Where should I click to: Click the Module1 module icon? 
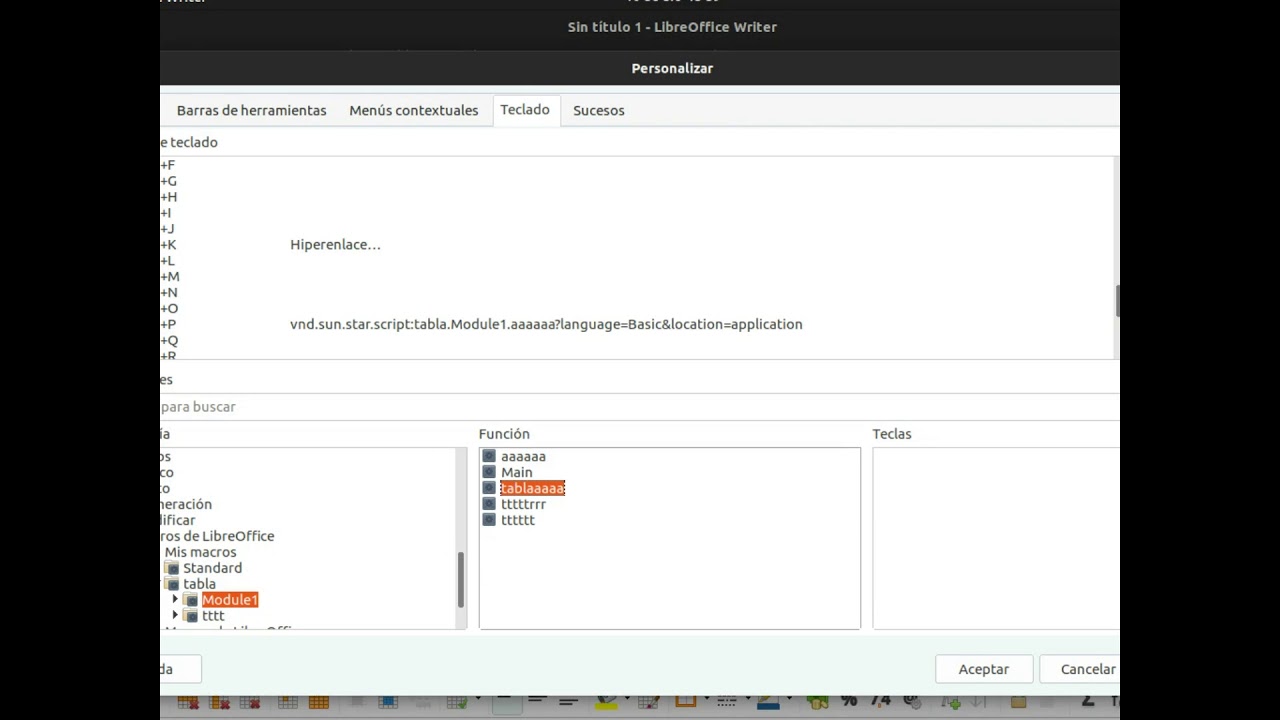pos(191,600)
